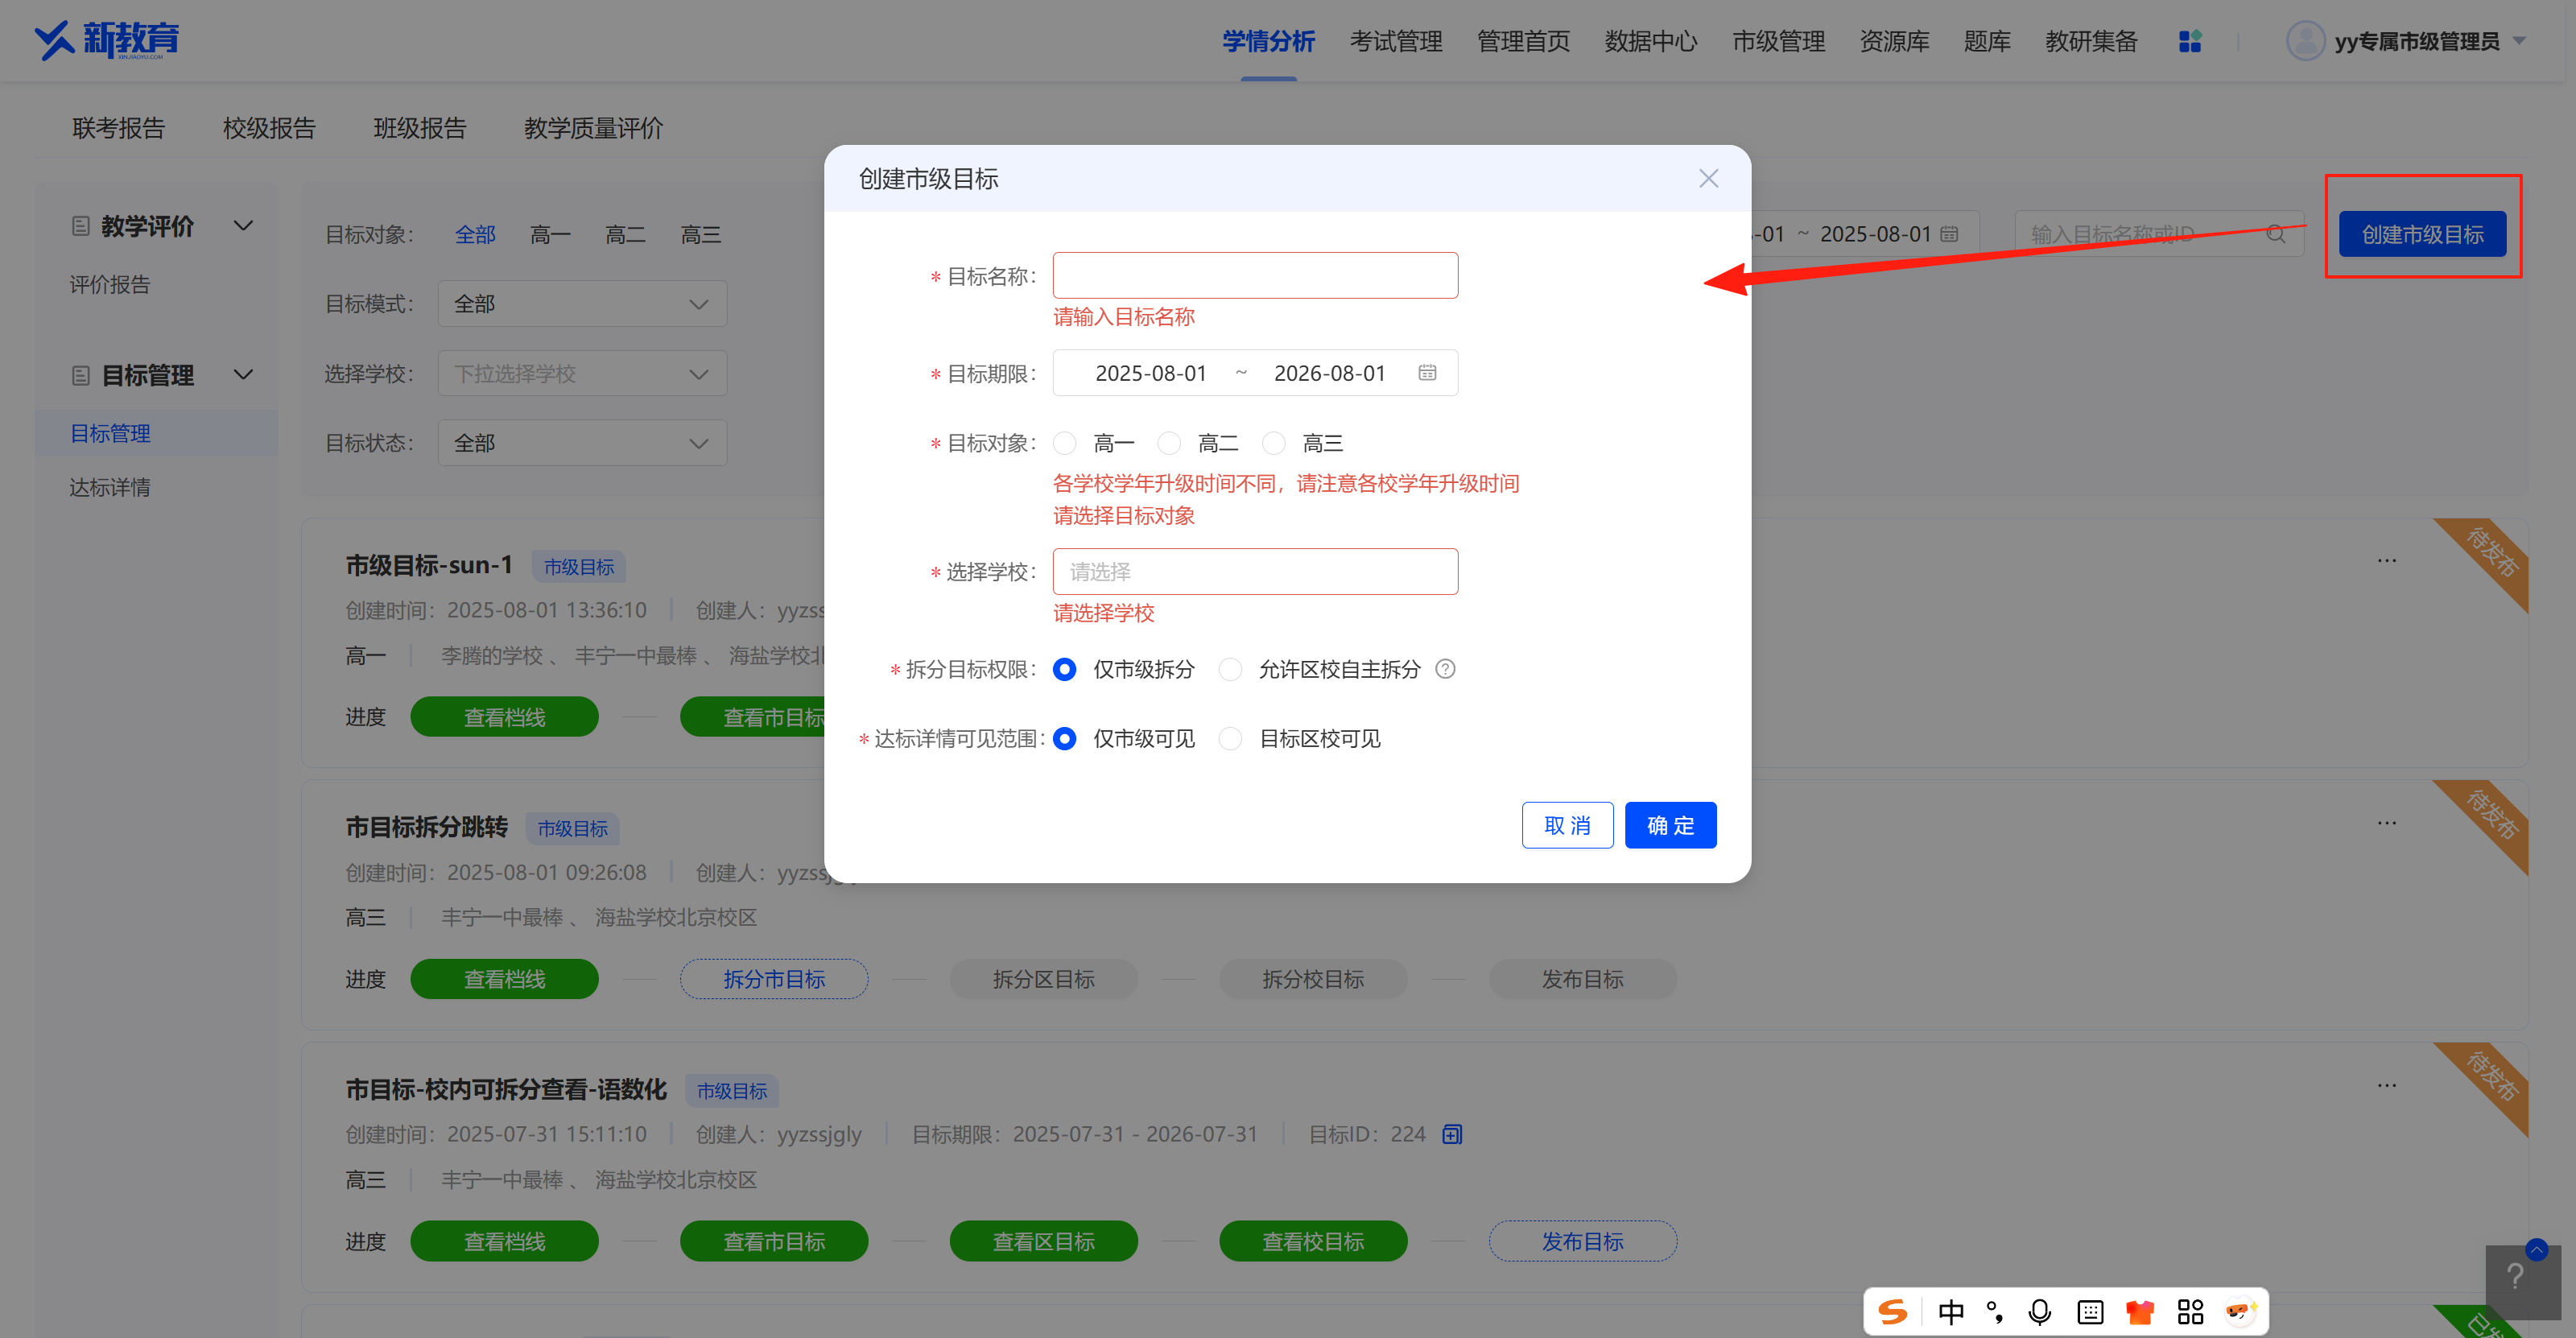
Task: Open the 校级报告 tab
Action: 268,128
